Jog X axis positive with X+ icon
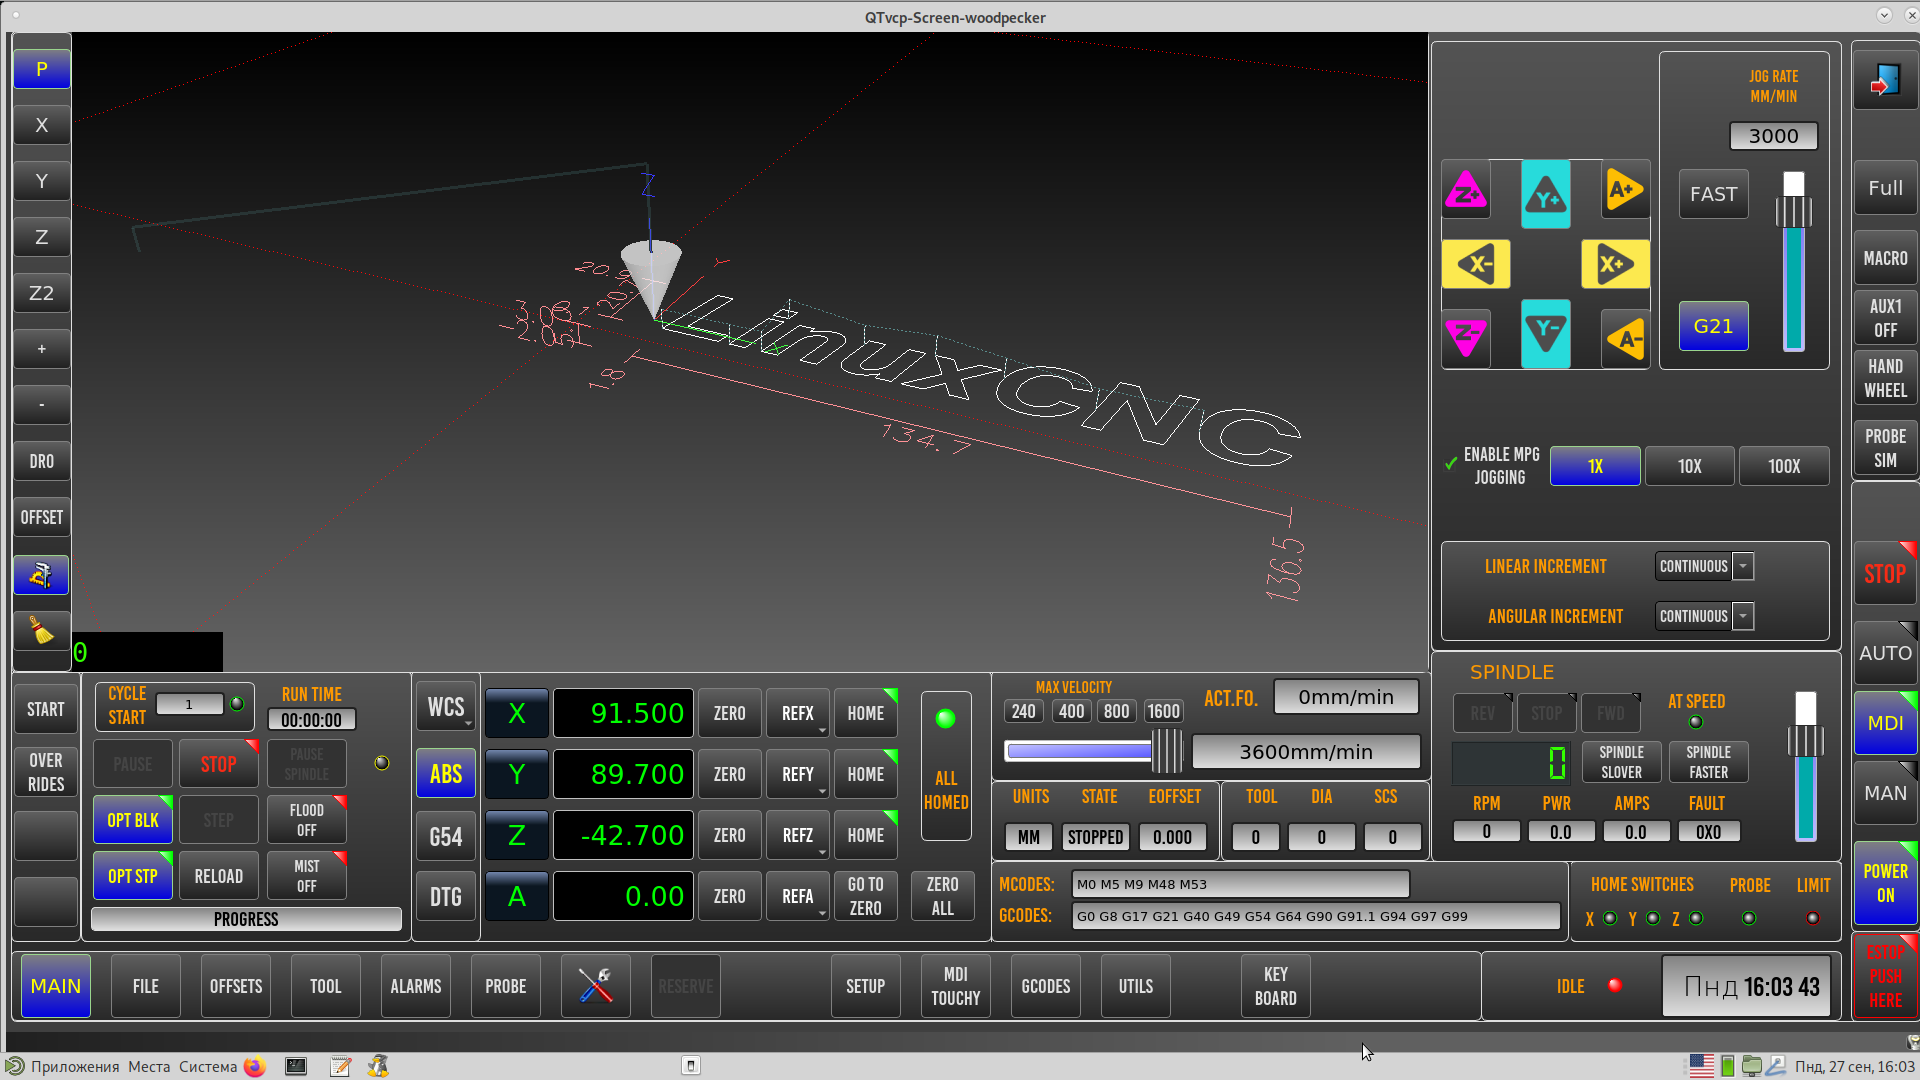 click(x=1615, y=264)
